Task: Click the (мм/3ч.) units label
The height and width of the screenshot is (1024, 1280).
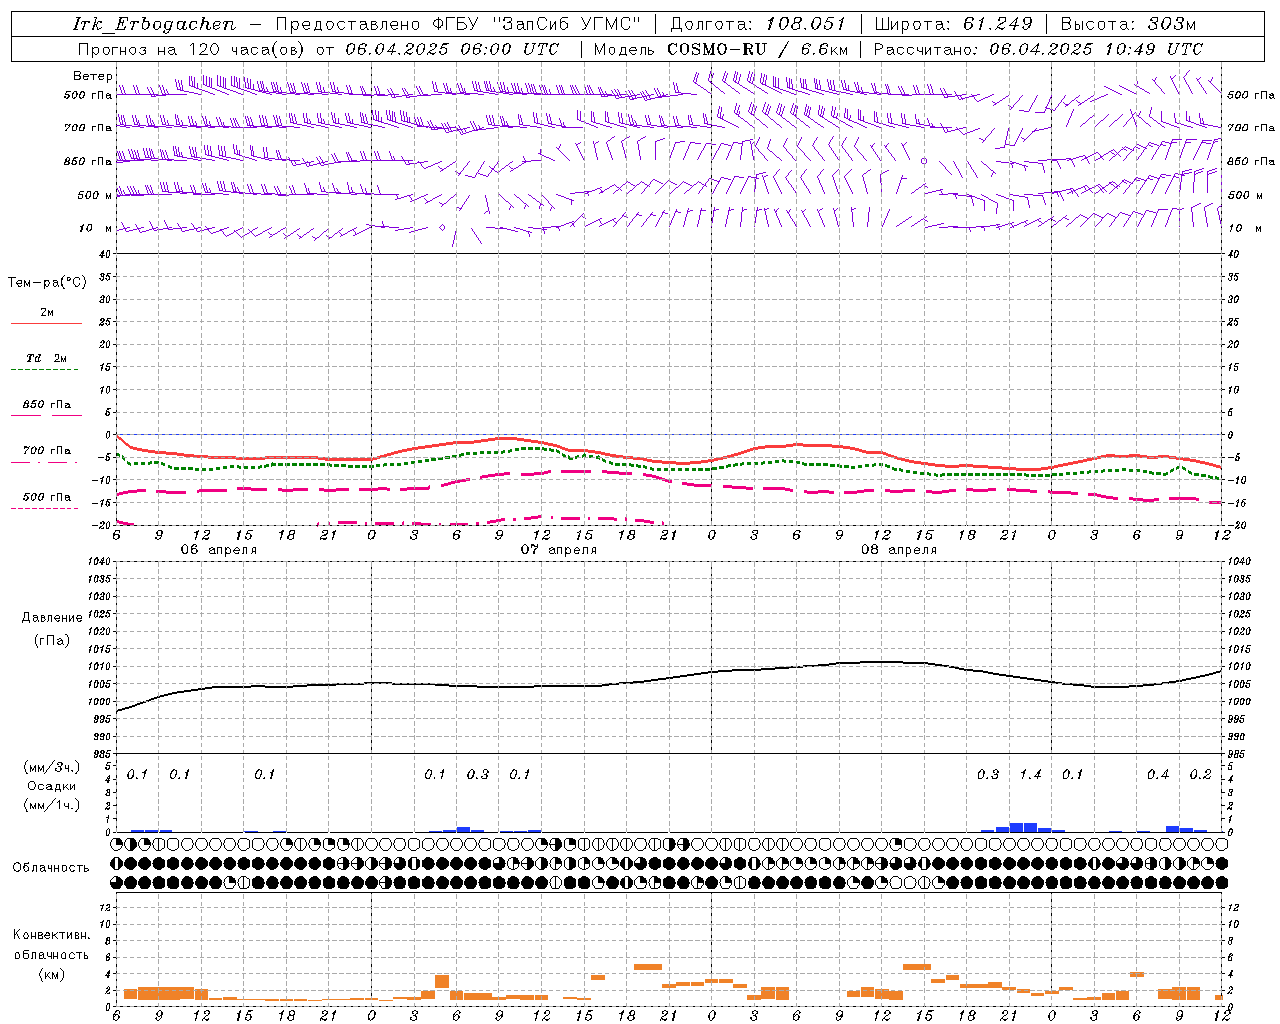Action: [x=52, y=768]
